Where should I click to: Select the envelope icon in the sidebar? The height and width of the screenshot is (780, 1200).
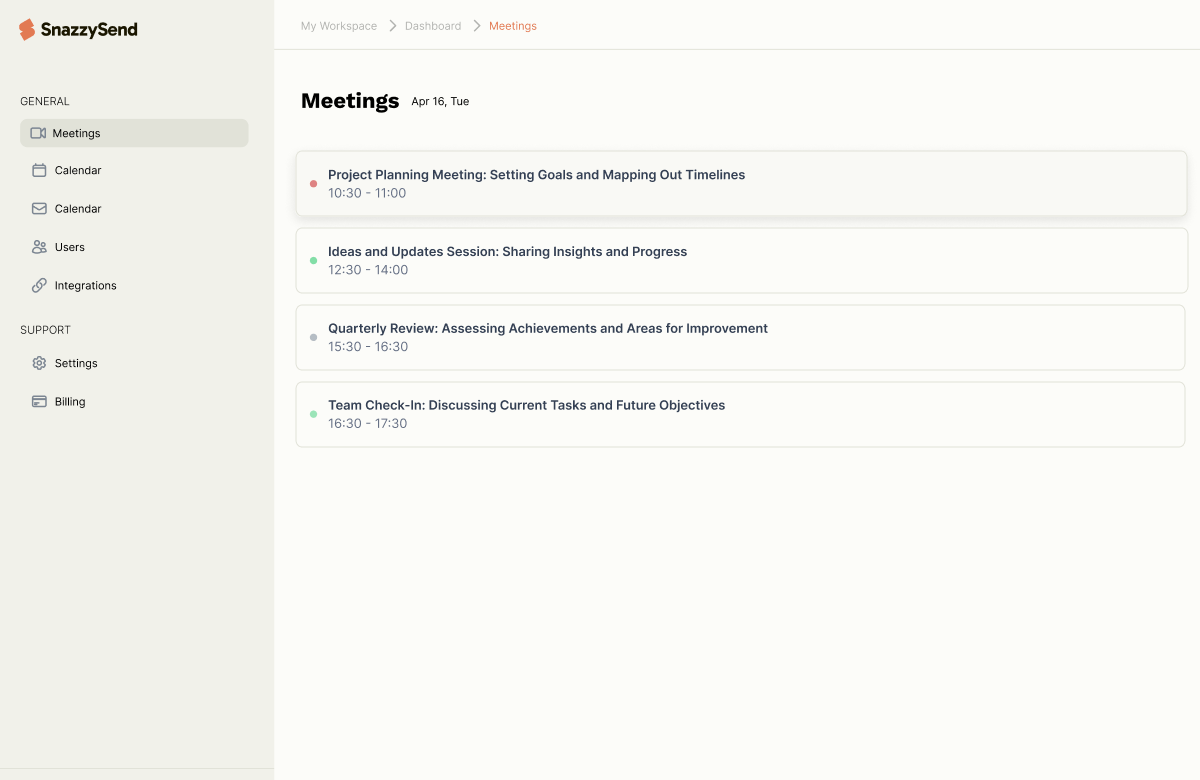pos(40,209)
